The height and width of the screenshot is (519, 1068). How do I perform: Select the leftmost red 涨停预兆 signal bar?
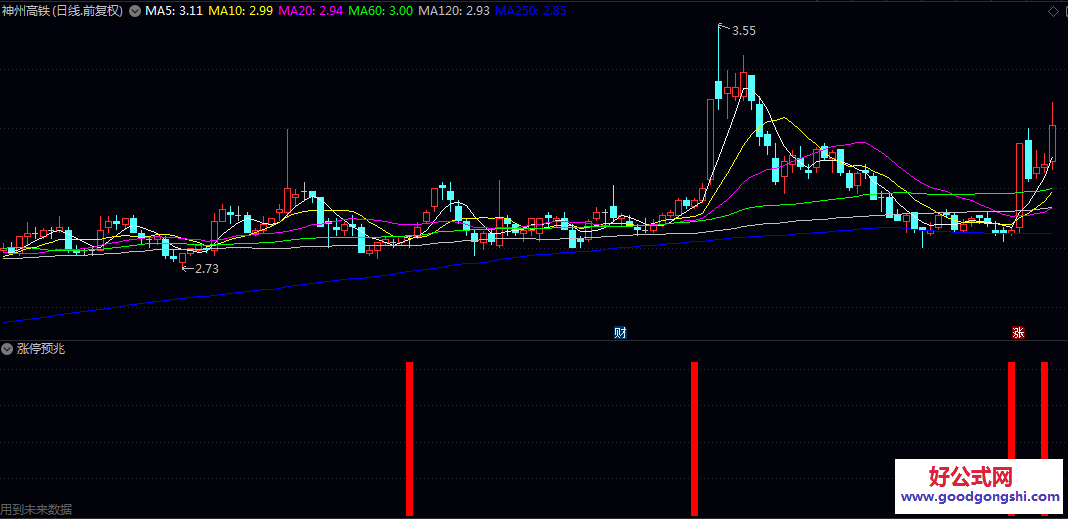(x=409, y=439)
